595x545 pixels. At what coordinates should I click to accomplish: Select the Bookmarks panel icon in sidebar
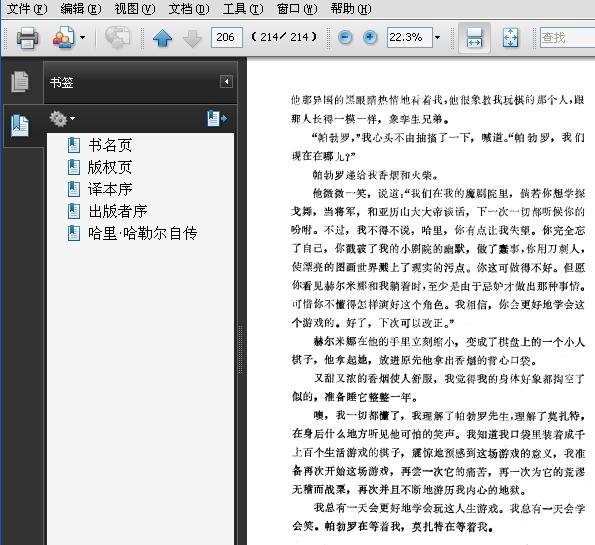coord(20,125)
